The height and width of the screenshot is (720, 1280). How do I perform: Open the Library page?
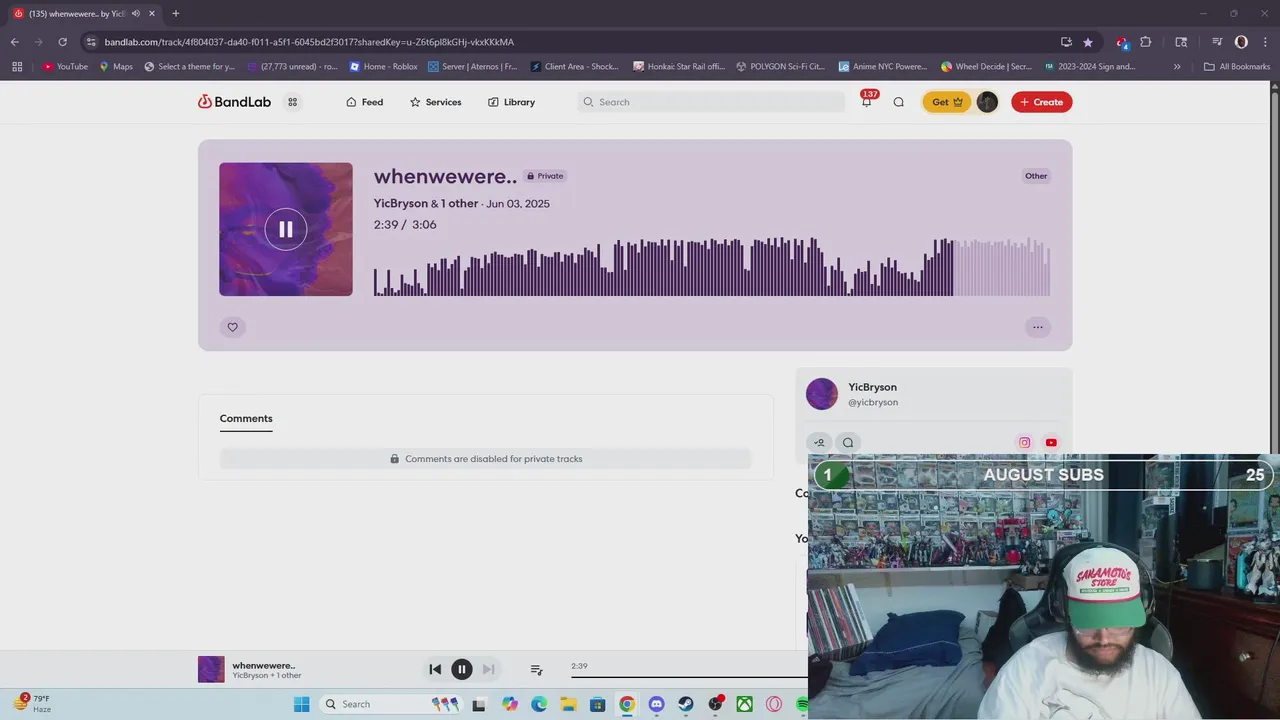pos(511,102)
